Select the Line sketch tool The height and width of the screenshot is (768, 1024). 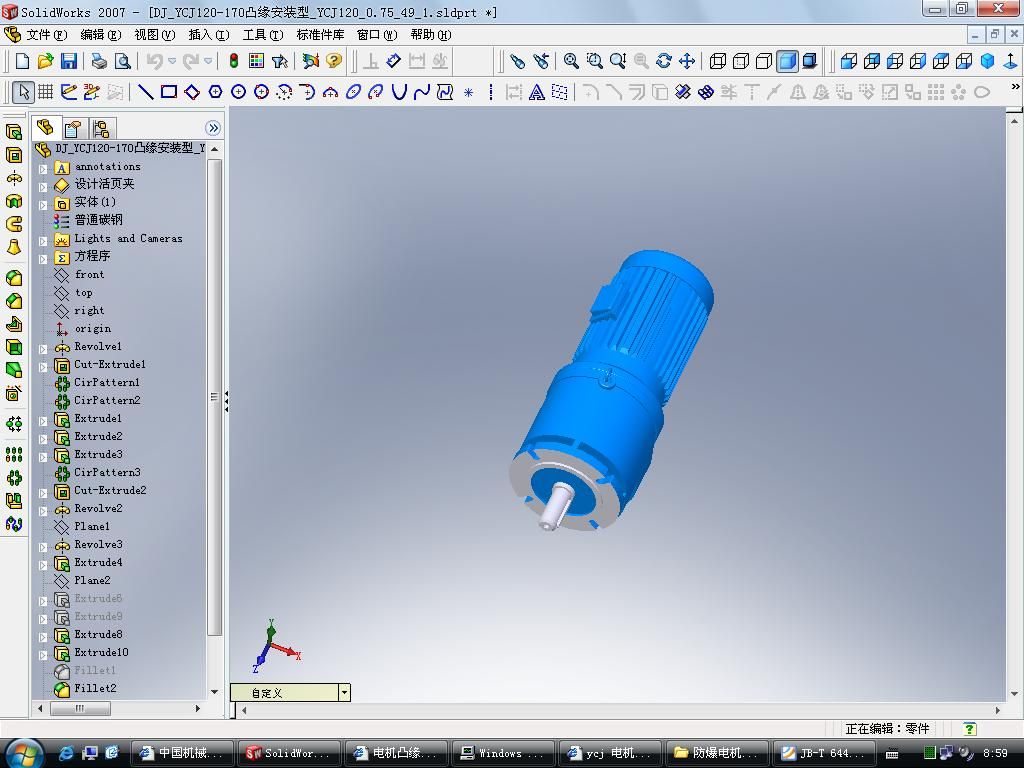(145, 92)
